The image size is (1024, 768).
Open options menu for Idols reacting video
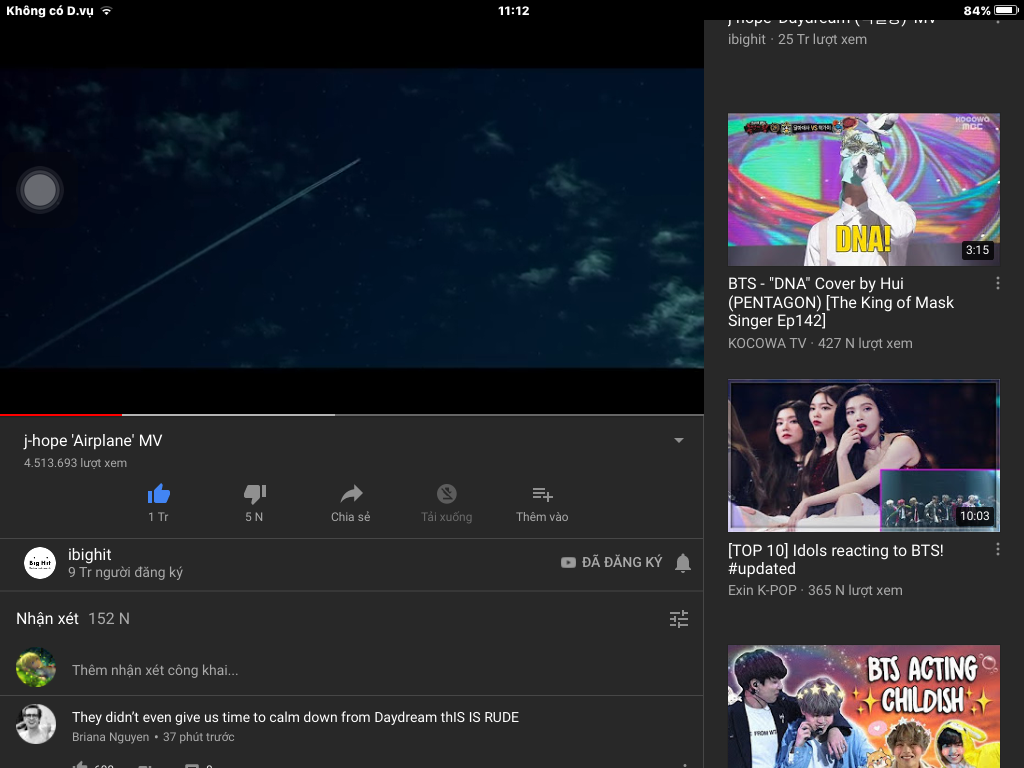[x=997, y=550]
